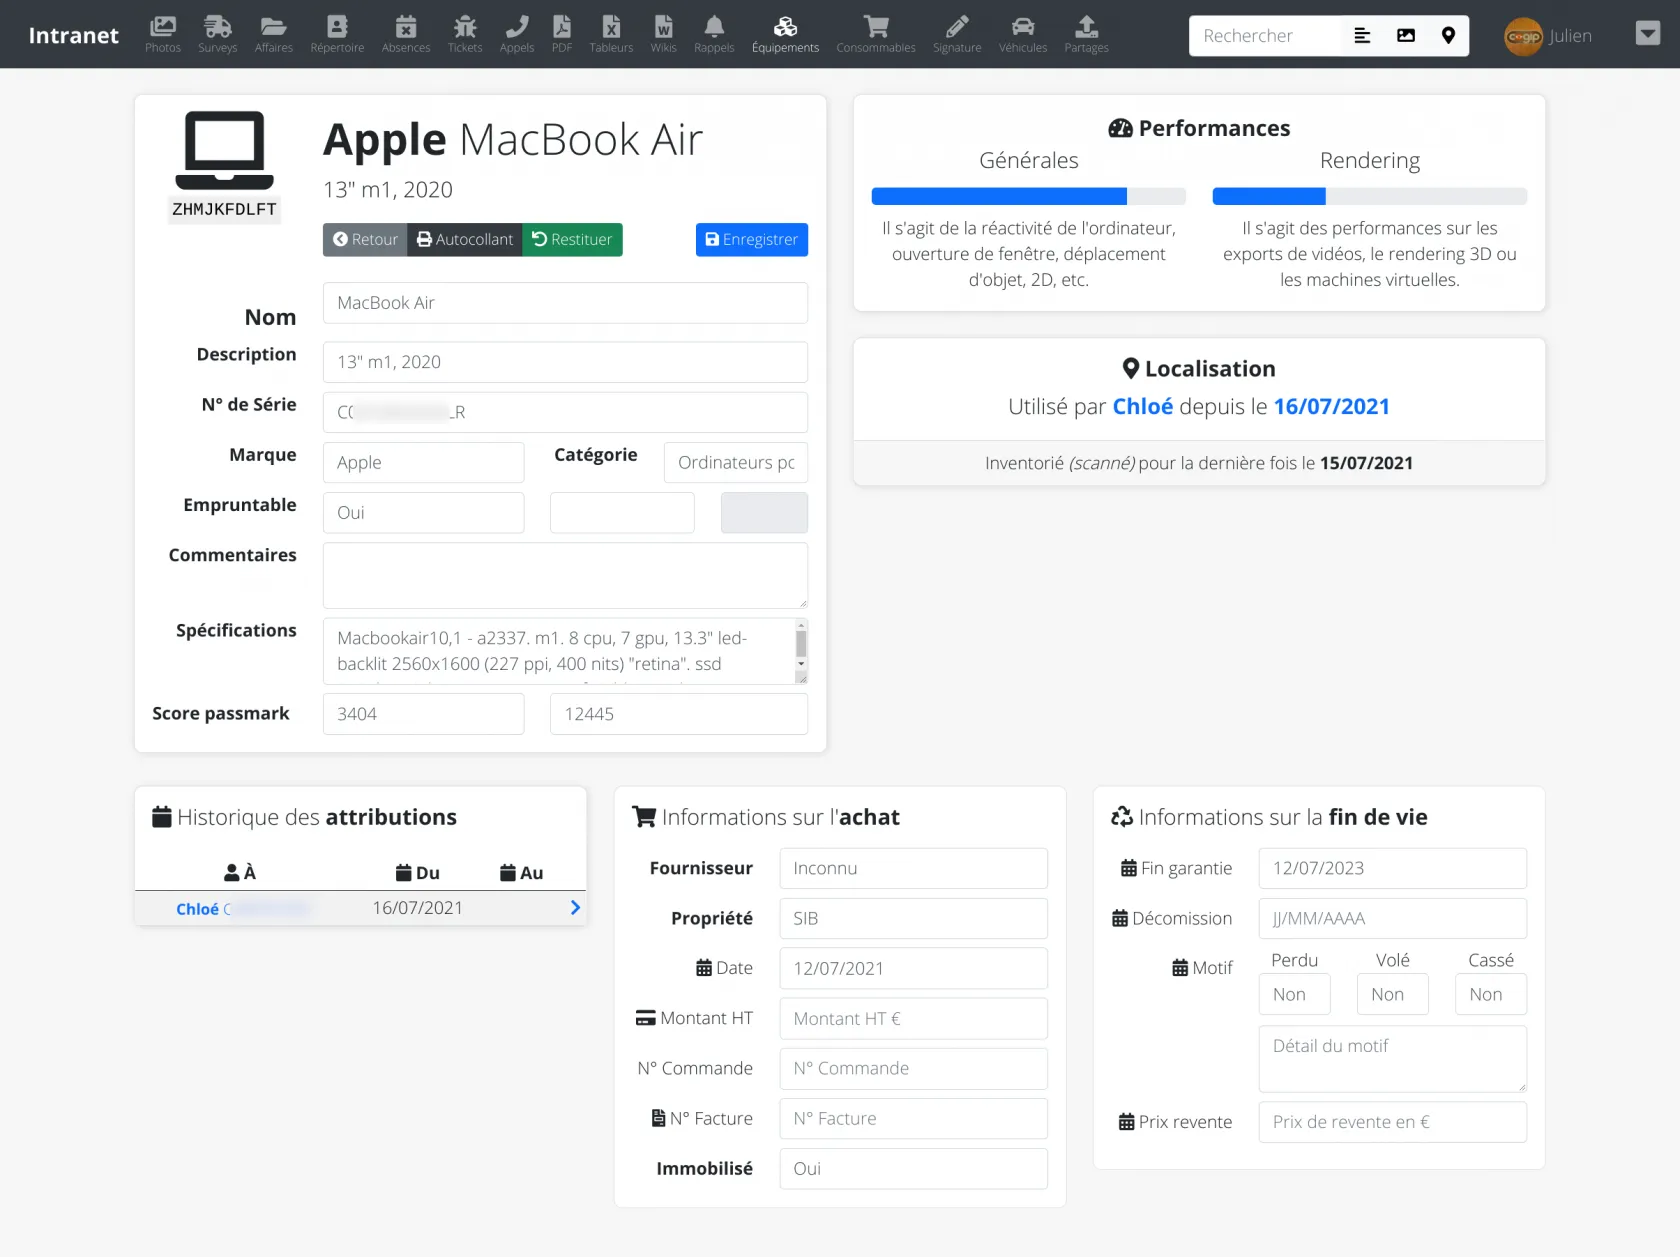Expand the user menu arrow at top right

click(1647, 34)
